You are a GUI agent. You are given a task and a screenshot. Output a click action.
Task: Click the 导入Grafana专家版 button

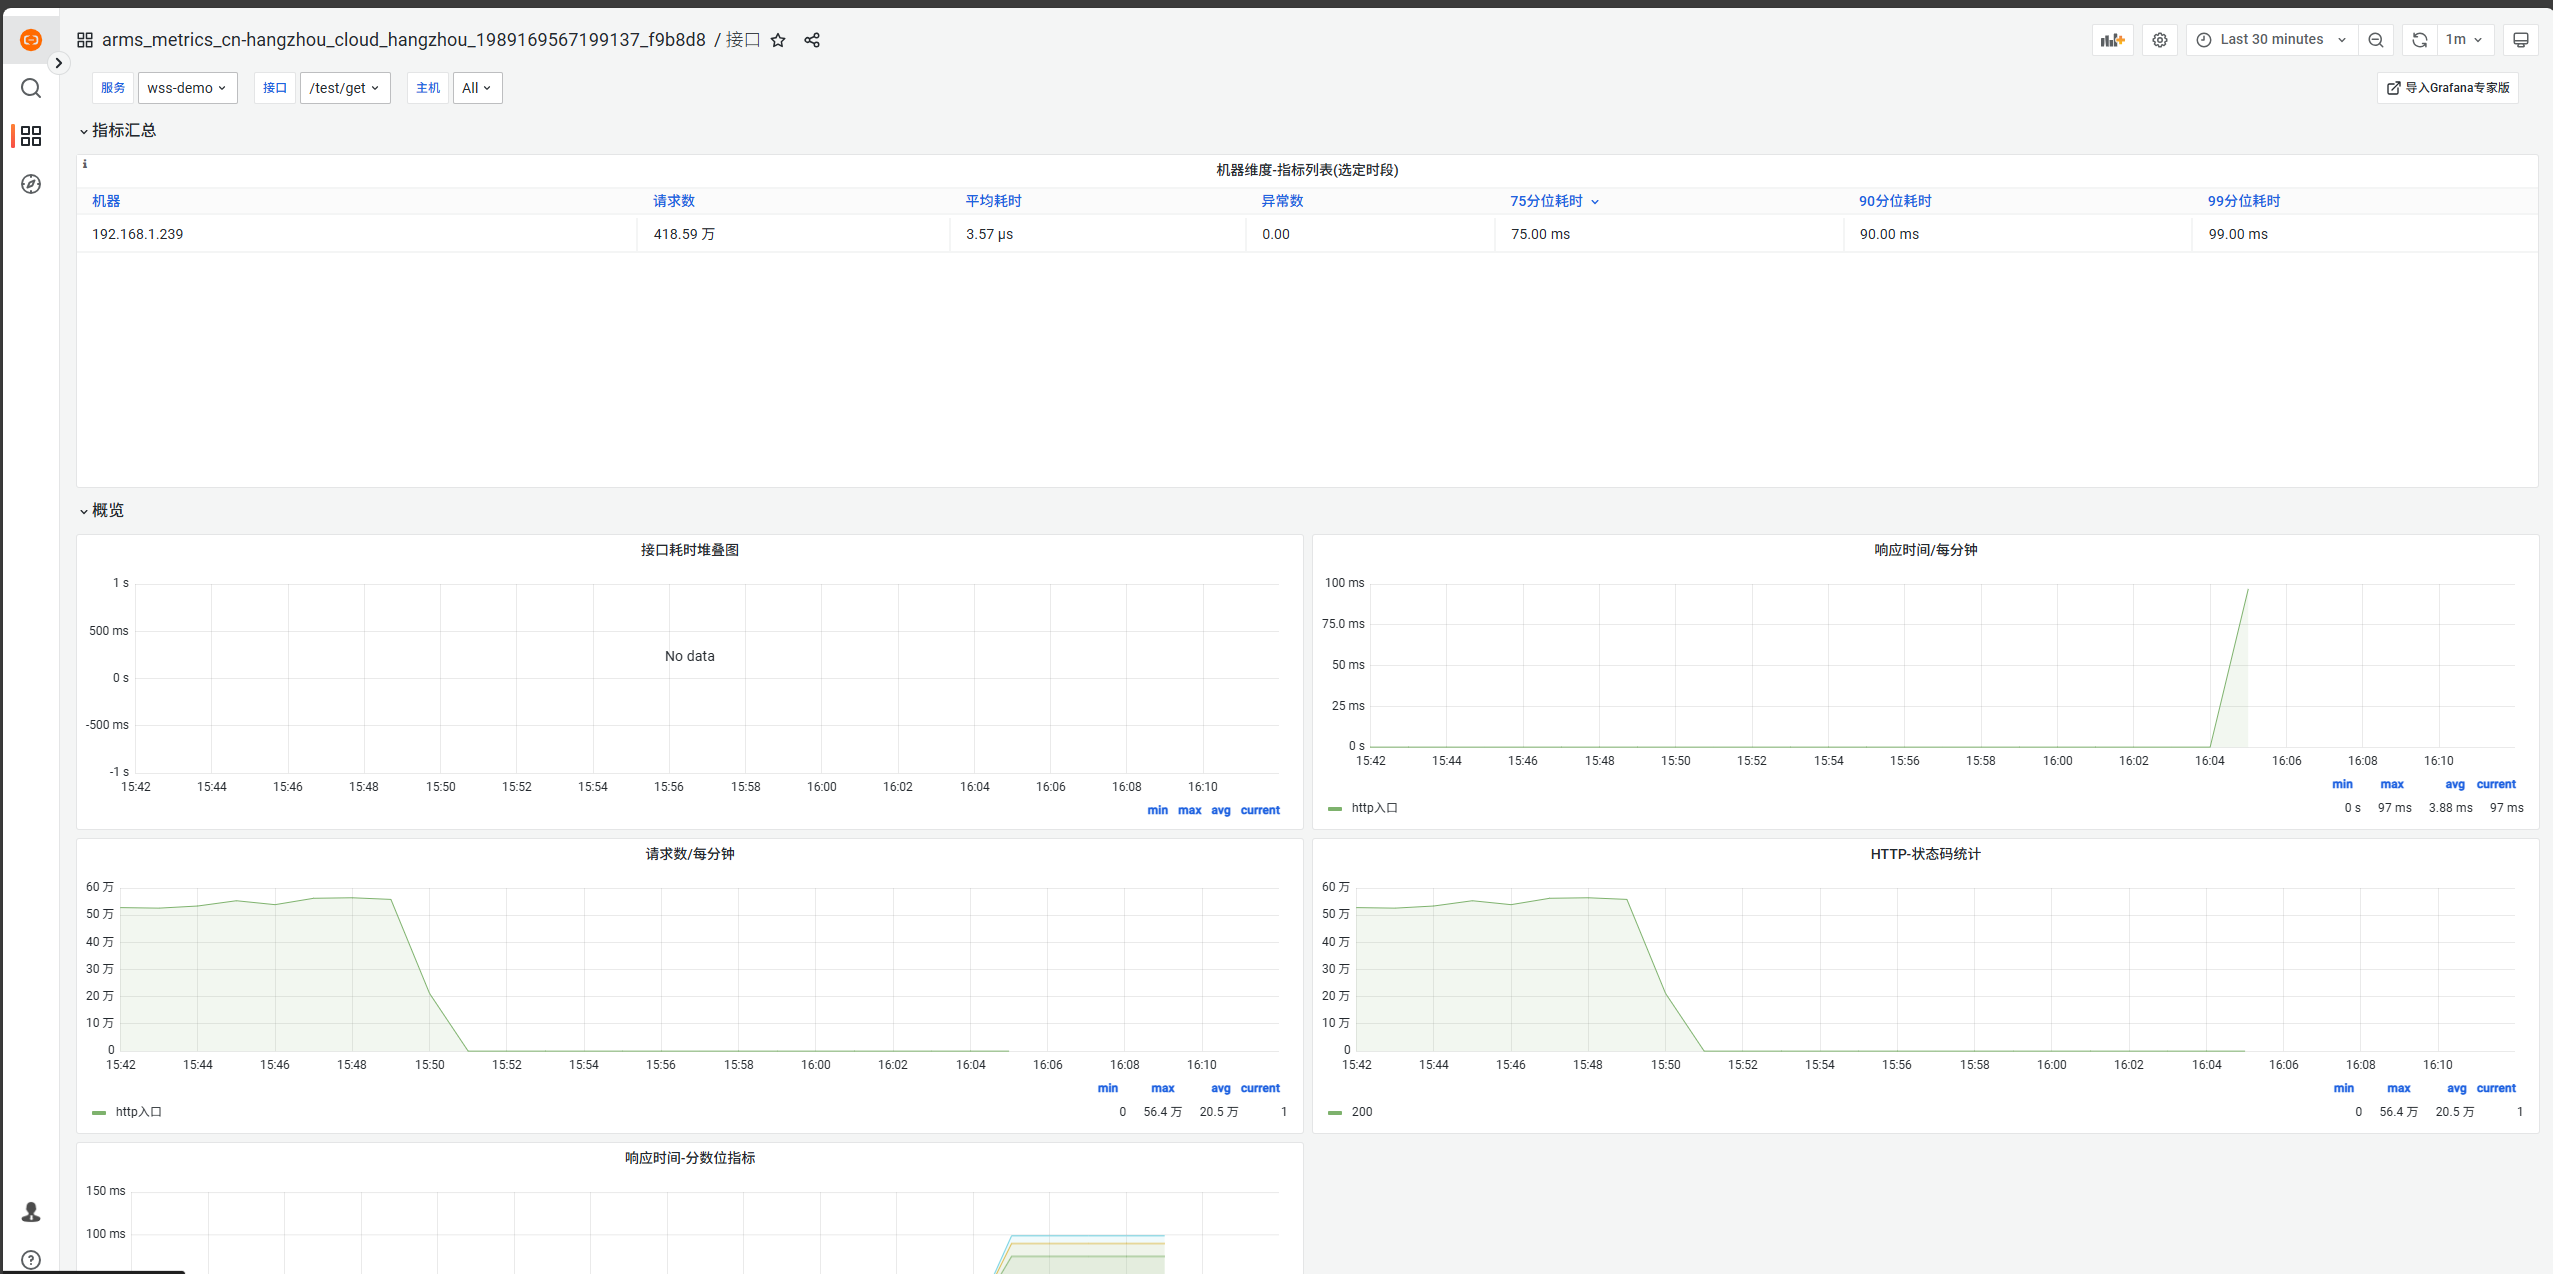pyautogui.click(x=2447, y=88)
